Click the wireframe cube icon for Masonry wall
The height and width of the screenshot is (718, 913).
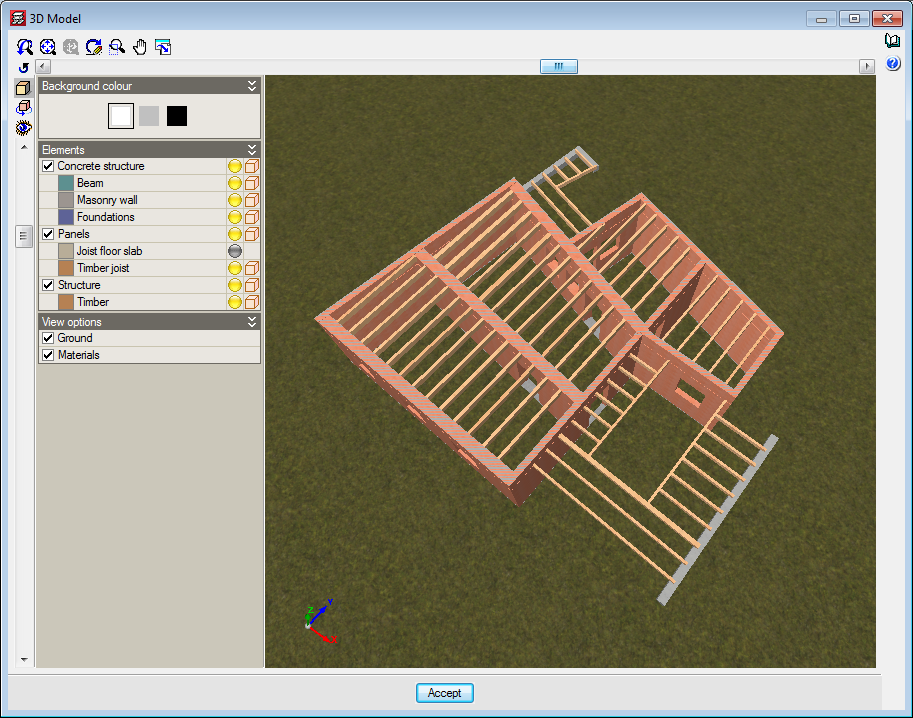tap(252, 200)
